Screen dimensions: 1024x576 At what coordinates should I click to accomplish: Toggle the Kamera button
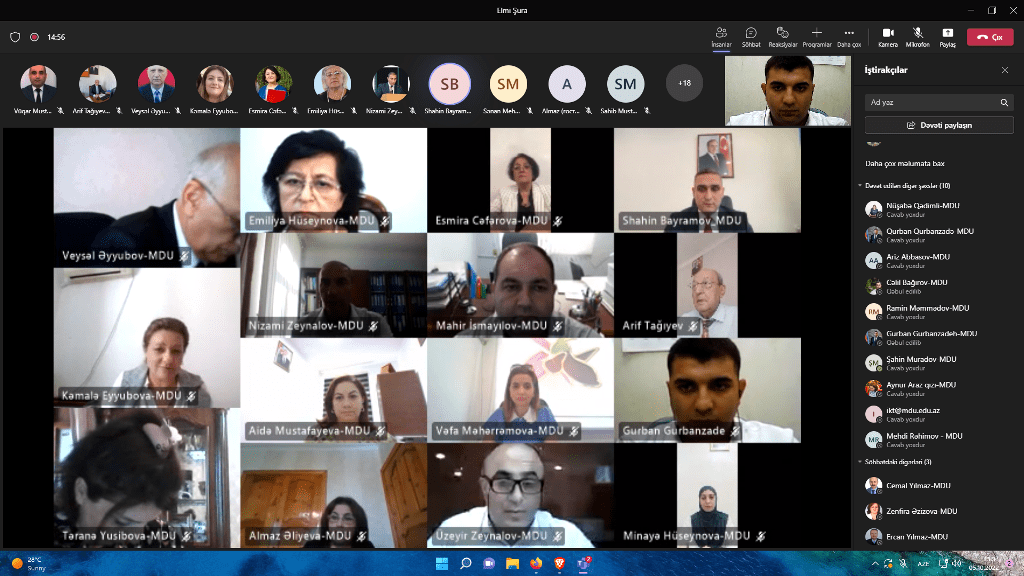click(x=887, y=35)
